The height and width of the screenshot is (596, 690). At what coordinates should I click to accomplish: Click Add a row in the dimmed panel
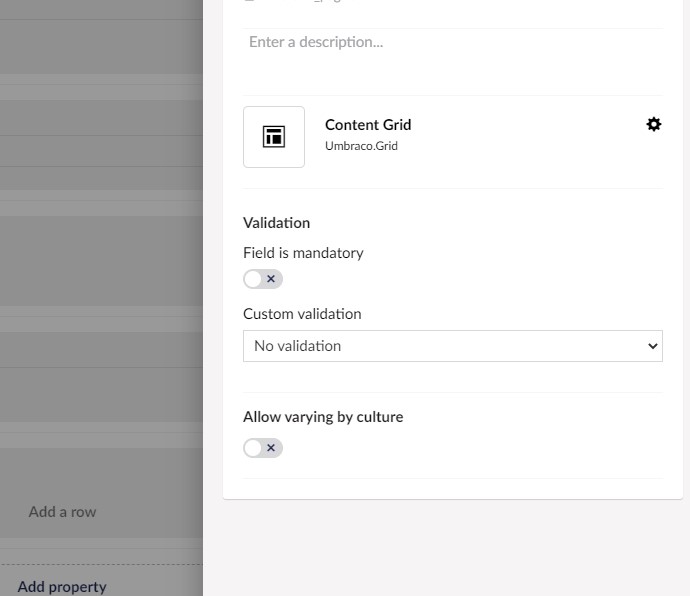62,512
